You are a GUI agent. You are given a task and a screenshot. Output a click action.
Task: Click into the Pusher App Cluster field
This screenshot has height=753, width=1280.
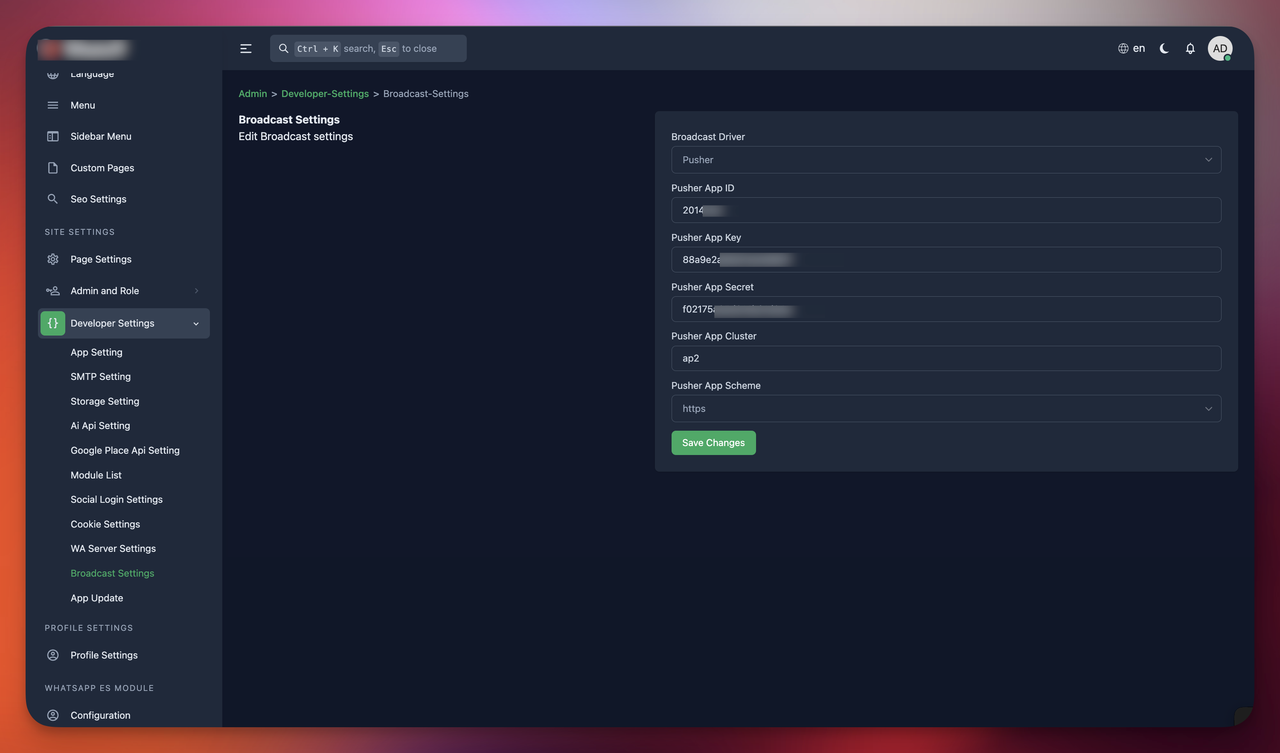946,358
